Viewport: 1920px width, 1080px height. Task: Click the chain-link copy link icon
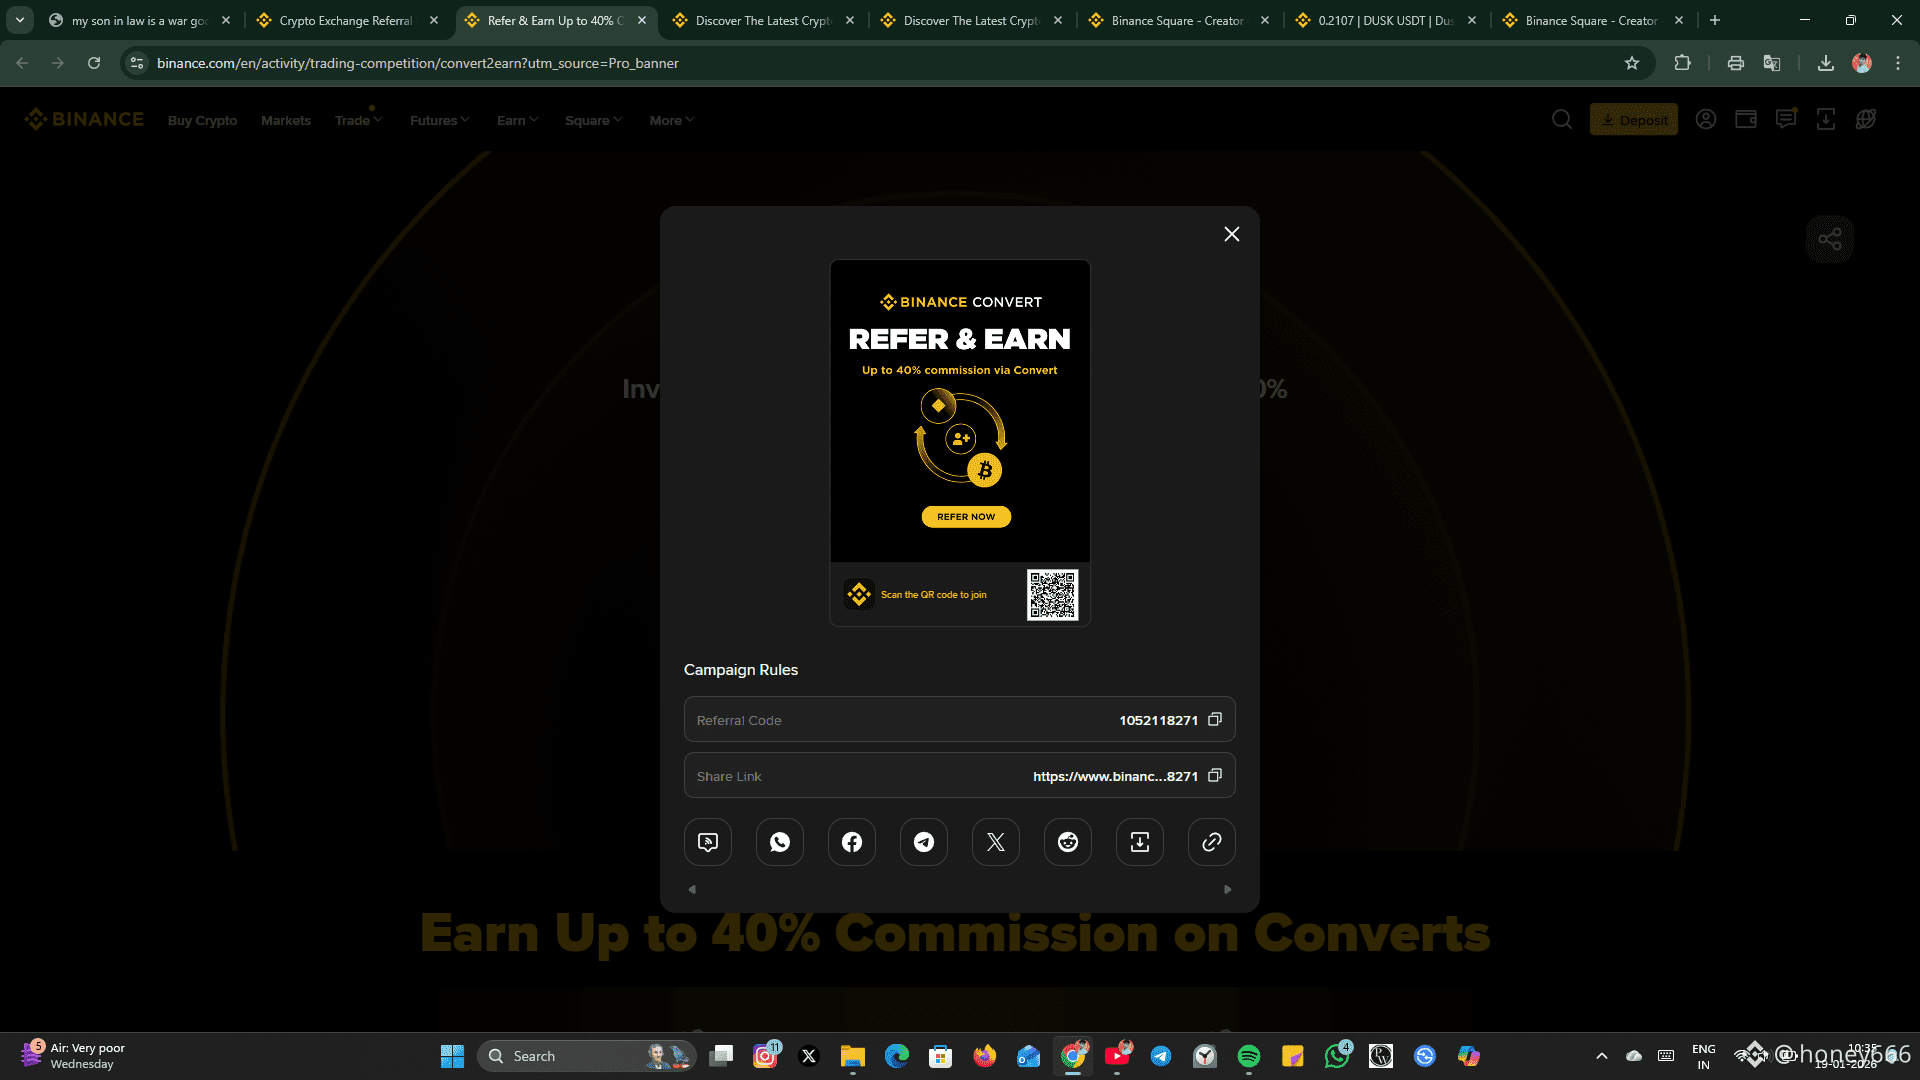1212,842
